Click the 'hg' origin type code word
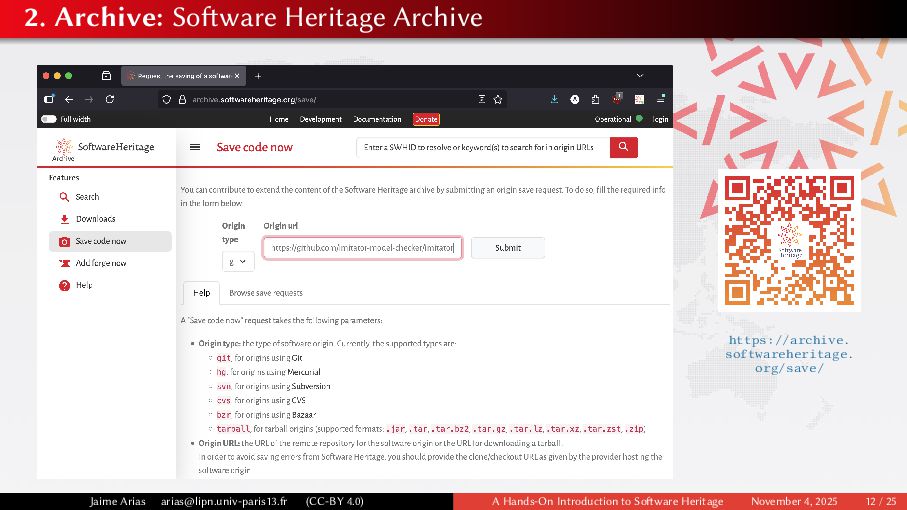 pos(222,372)
